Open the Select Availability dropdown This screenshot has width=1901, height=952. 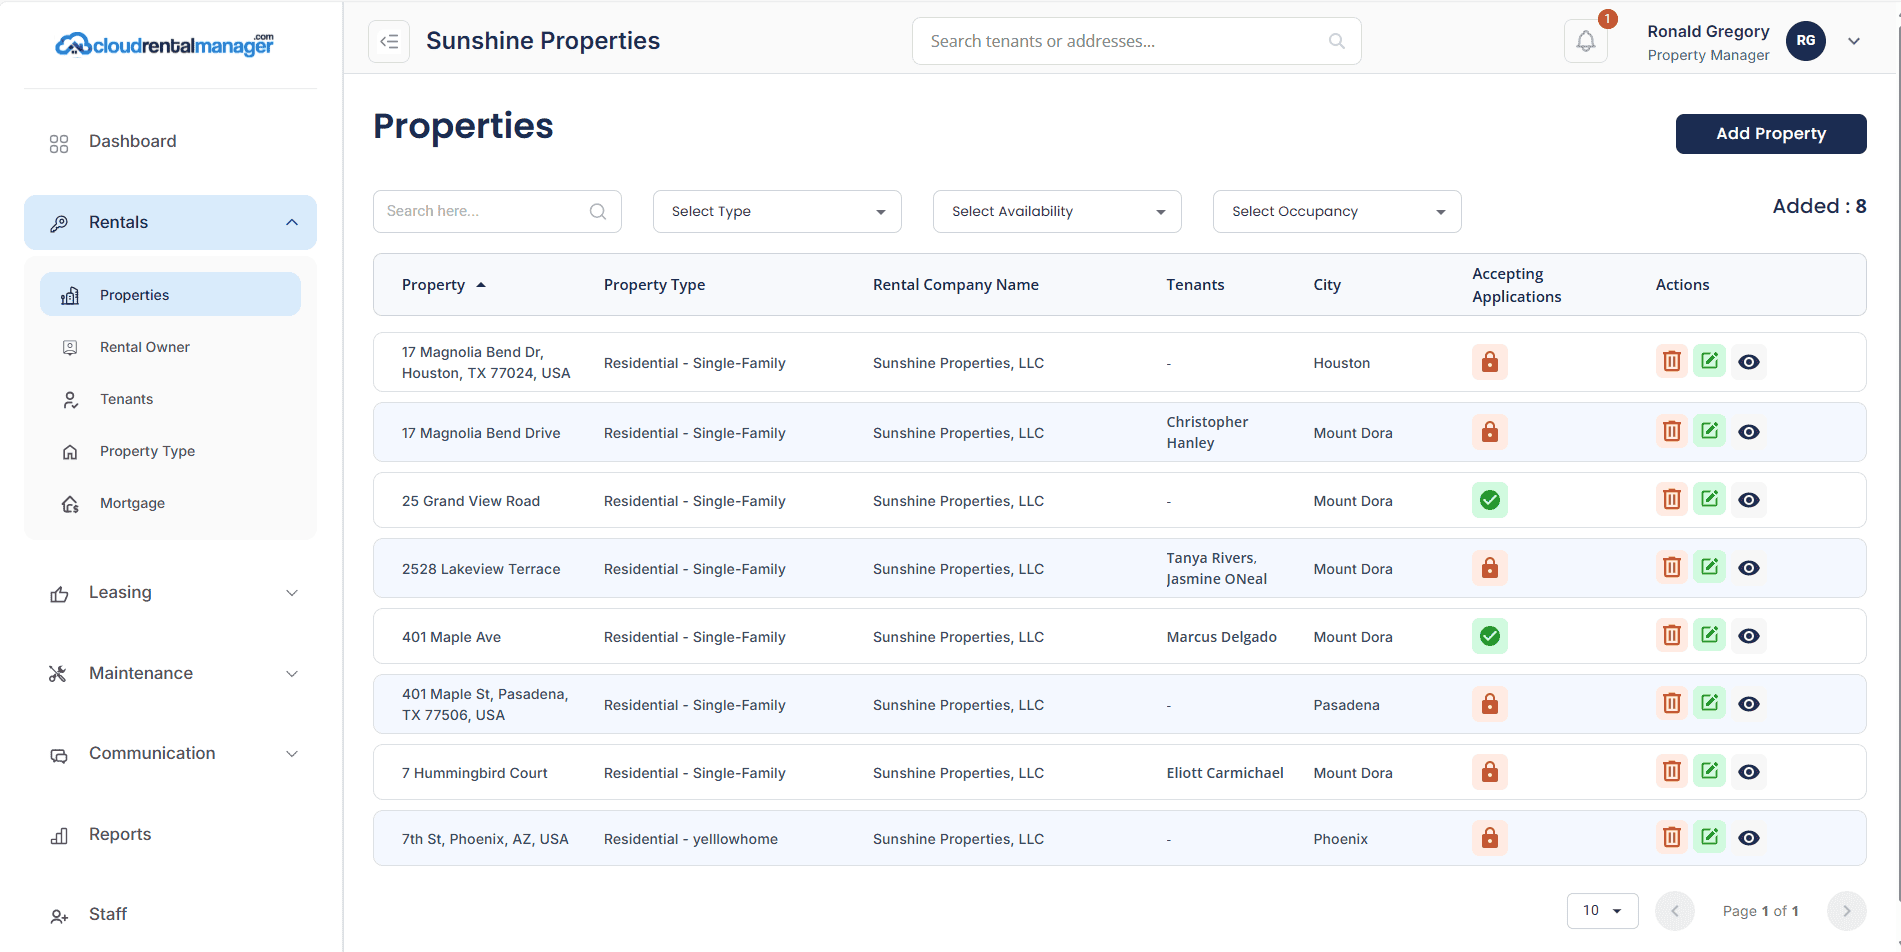tap(1057, 211)
